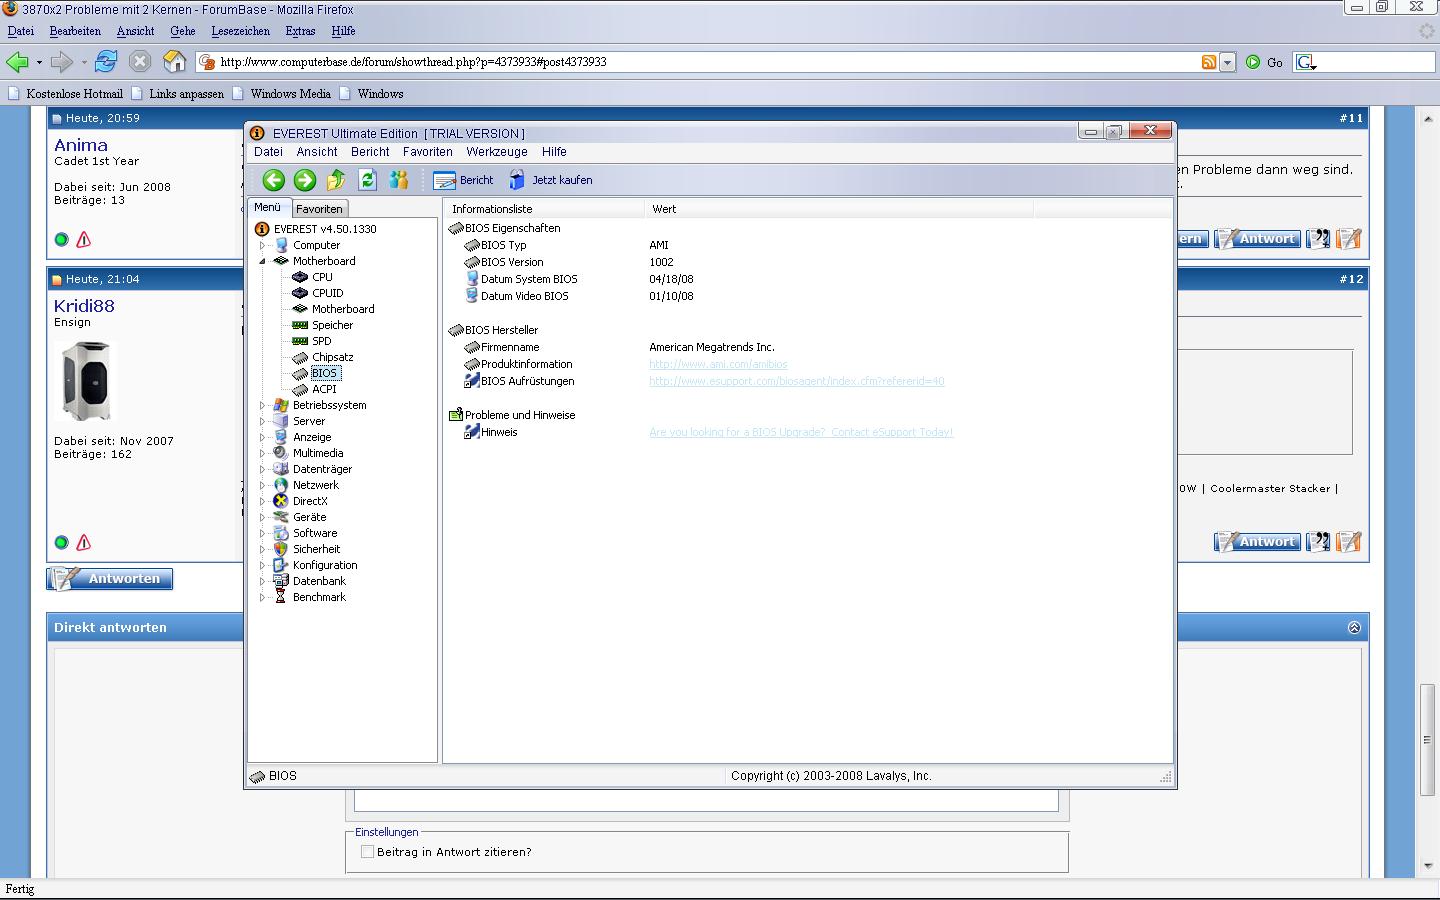
Task: Expand the Multimedia tree node
Action: [263, 453]
